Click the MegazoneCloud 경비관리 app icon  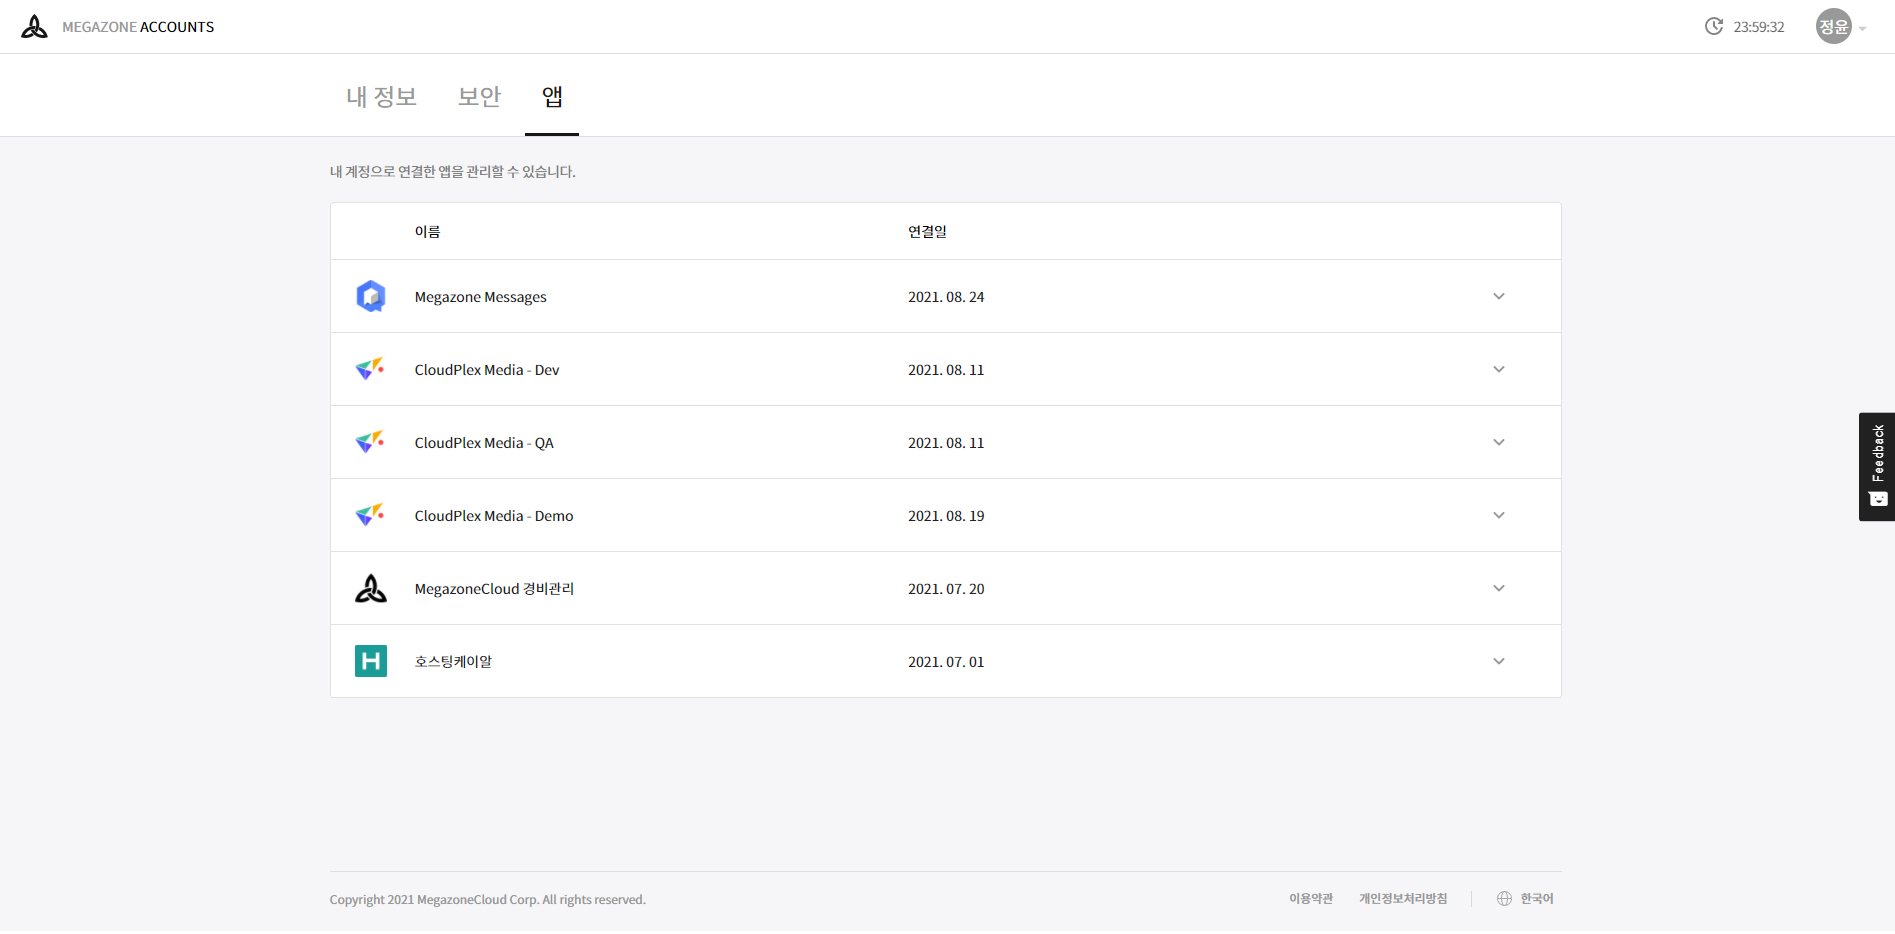click(x=371, y=588)
